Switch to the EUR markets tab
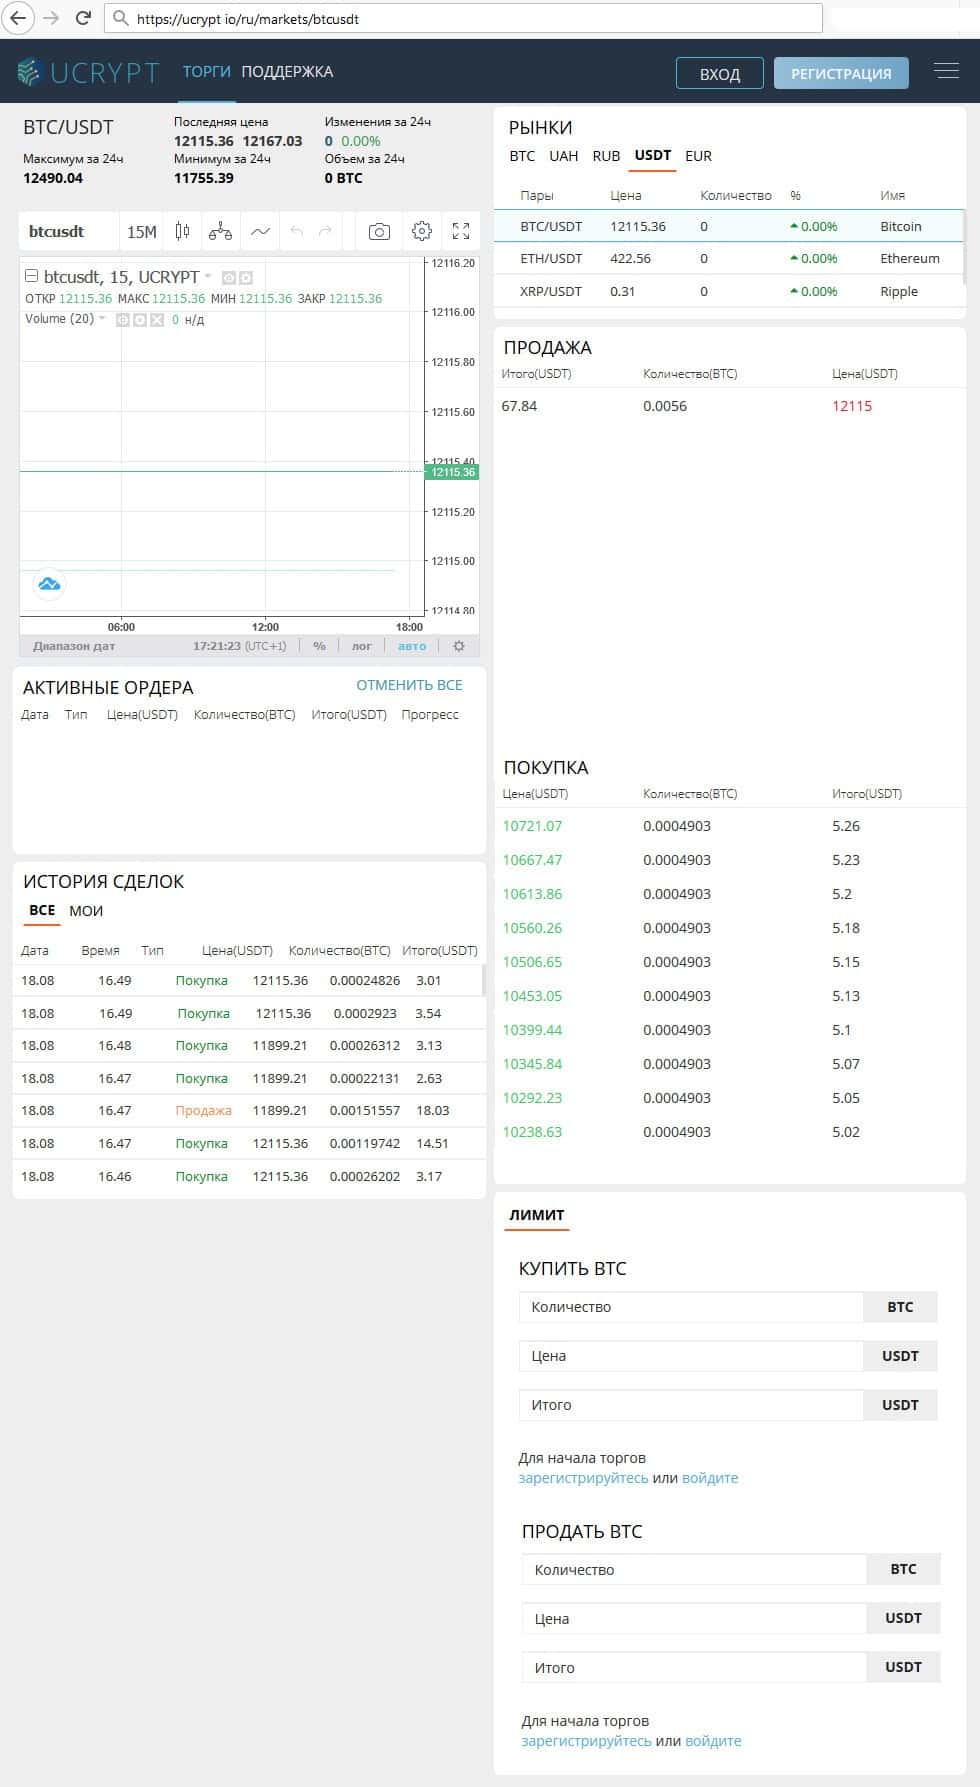 [x=698, y=156]
